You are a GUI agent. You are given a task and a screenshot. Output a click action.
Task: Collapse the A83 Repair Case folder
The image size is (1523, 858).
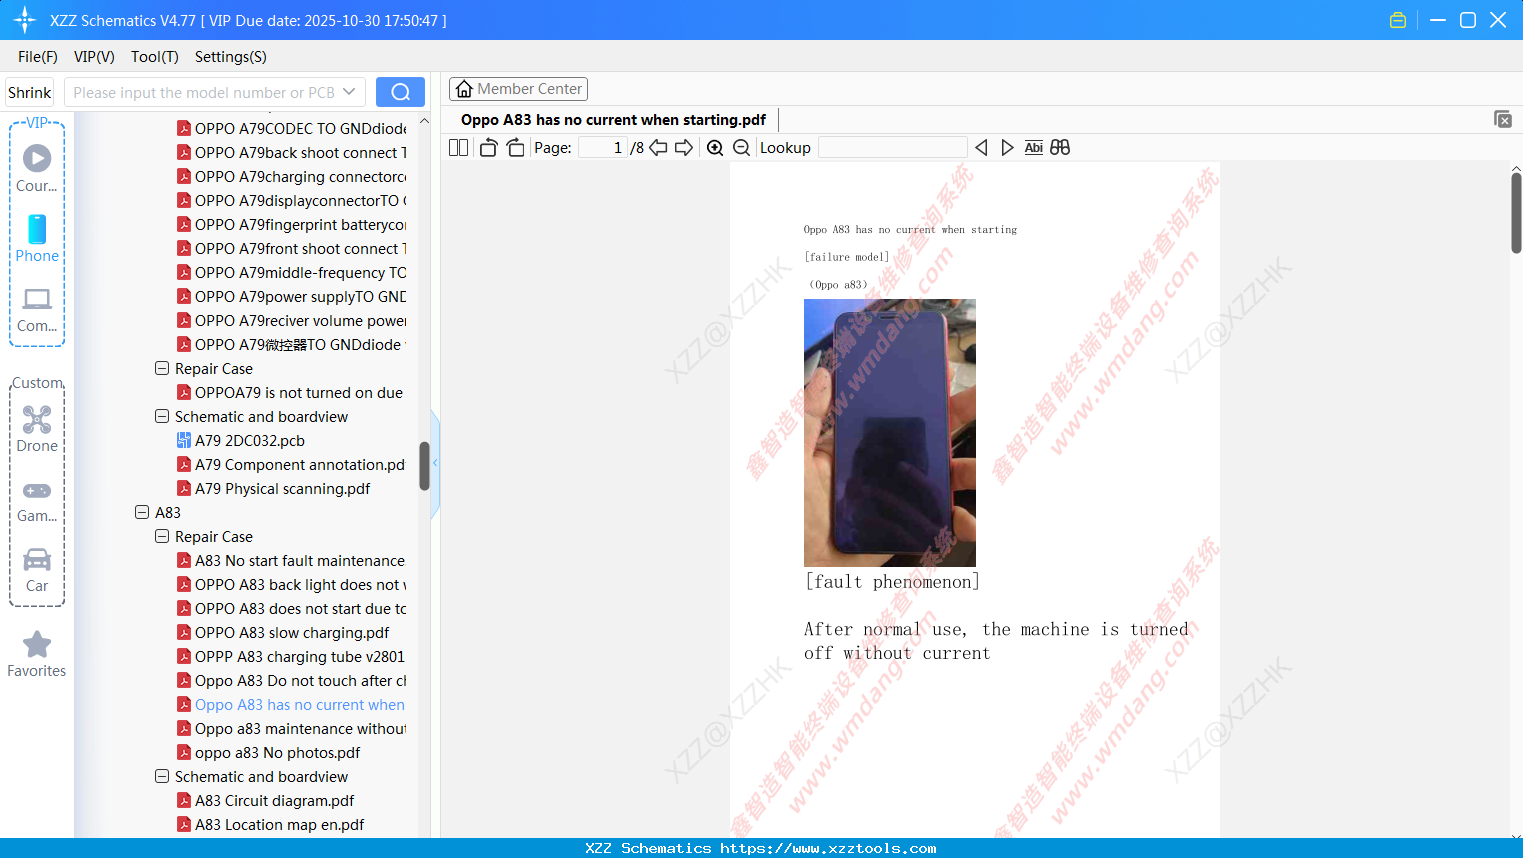tap(162, 536)
